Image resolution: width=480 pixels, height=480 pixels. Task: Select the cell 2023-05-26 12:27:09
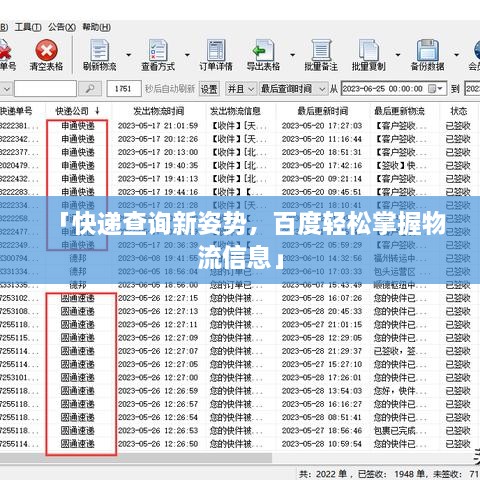(158, 338)
